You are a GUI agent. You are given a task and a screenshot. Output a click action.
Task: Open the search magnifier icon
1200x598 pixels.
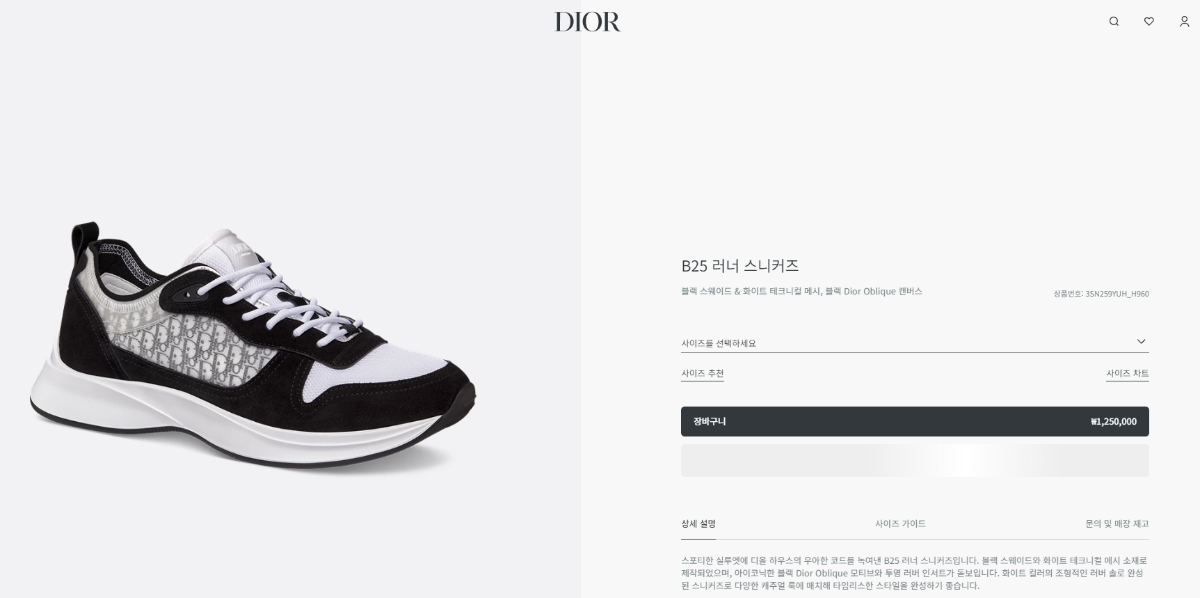[x=1114, y=21]
